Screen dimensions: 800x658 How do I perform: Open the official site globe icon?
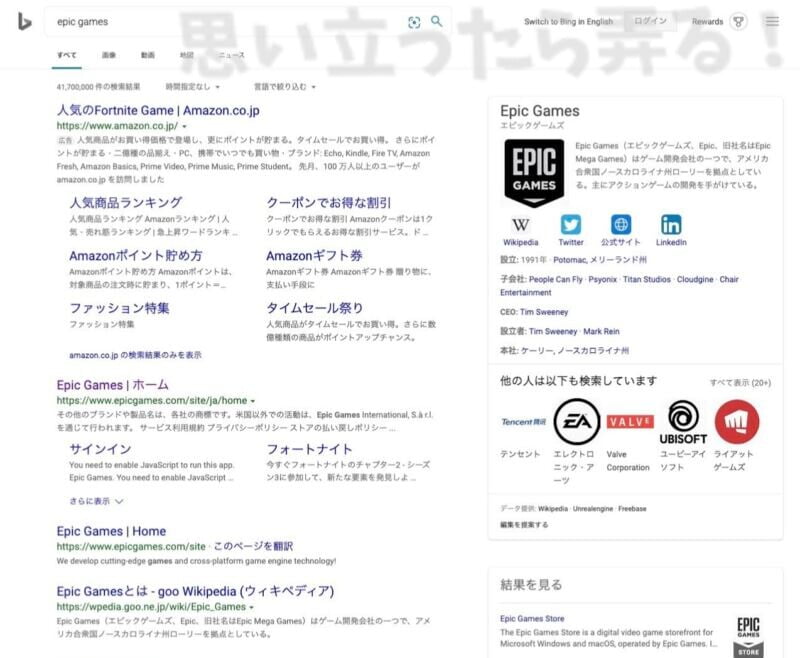point(620,224)
